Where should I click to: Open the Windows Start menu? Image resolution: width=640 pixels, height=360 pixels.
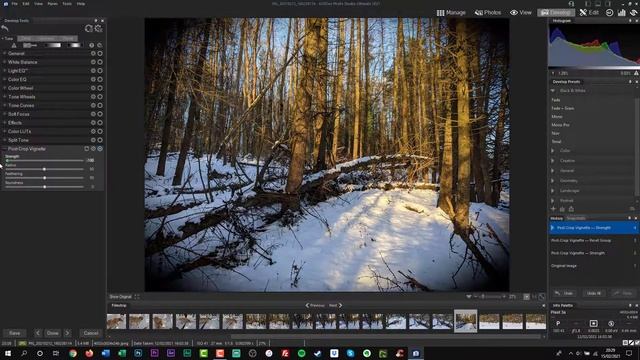tap(7, 353)
